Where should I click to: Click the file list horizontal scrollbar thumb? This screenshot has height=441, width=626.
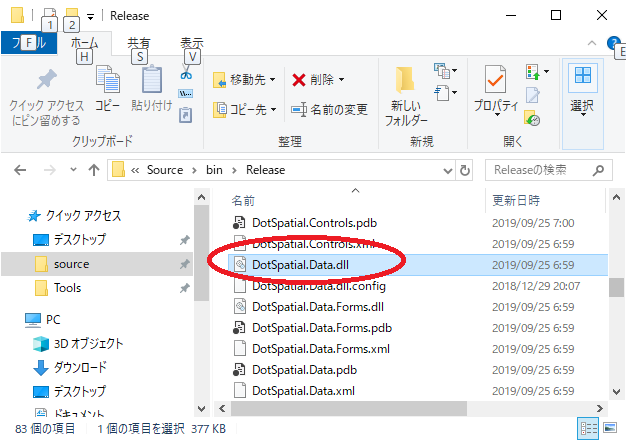[x=349, y=408]
